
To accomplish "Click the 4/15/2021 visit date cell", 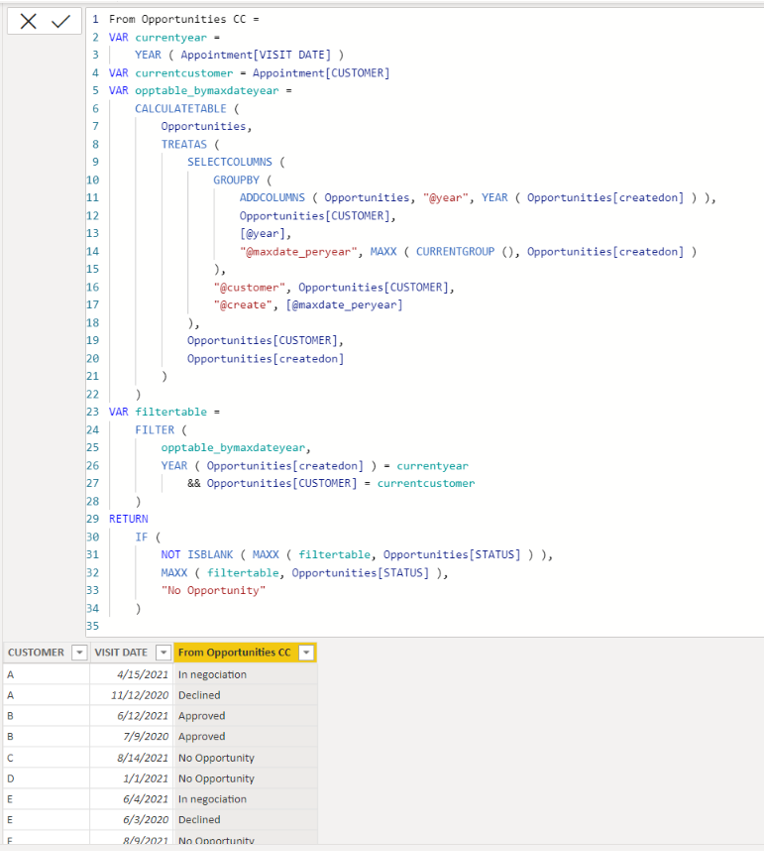I will [x=130, y=675].
